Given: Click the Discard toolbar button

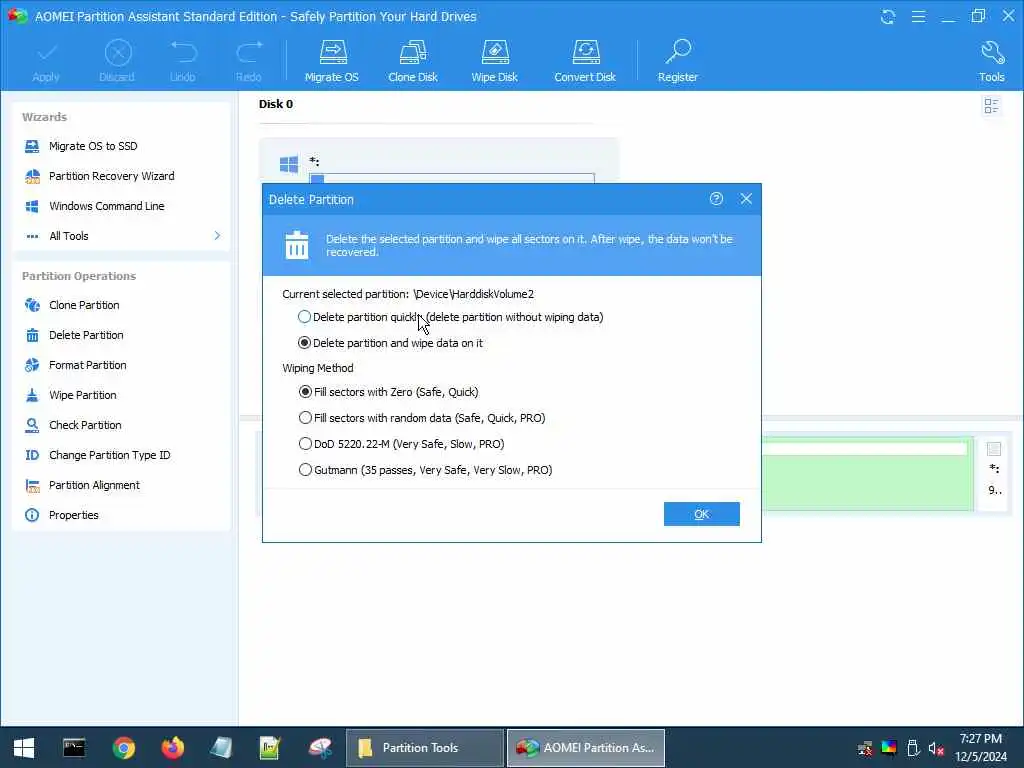Looking at the screenshot, I should tap(117, 61).
